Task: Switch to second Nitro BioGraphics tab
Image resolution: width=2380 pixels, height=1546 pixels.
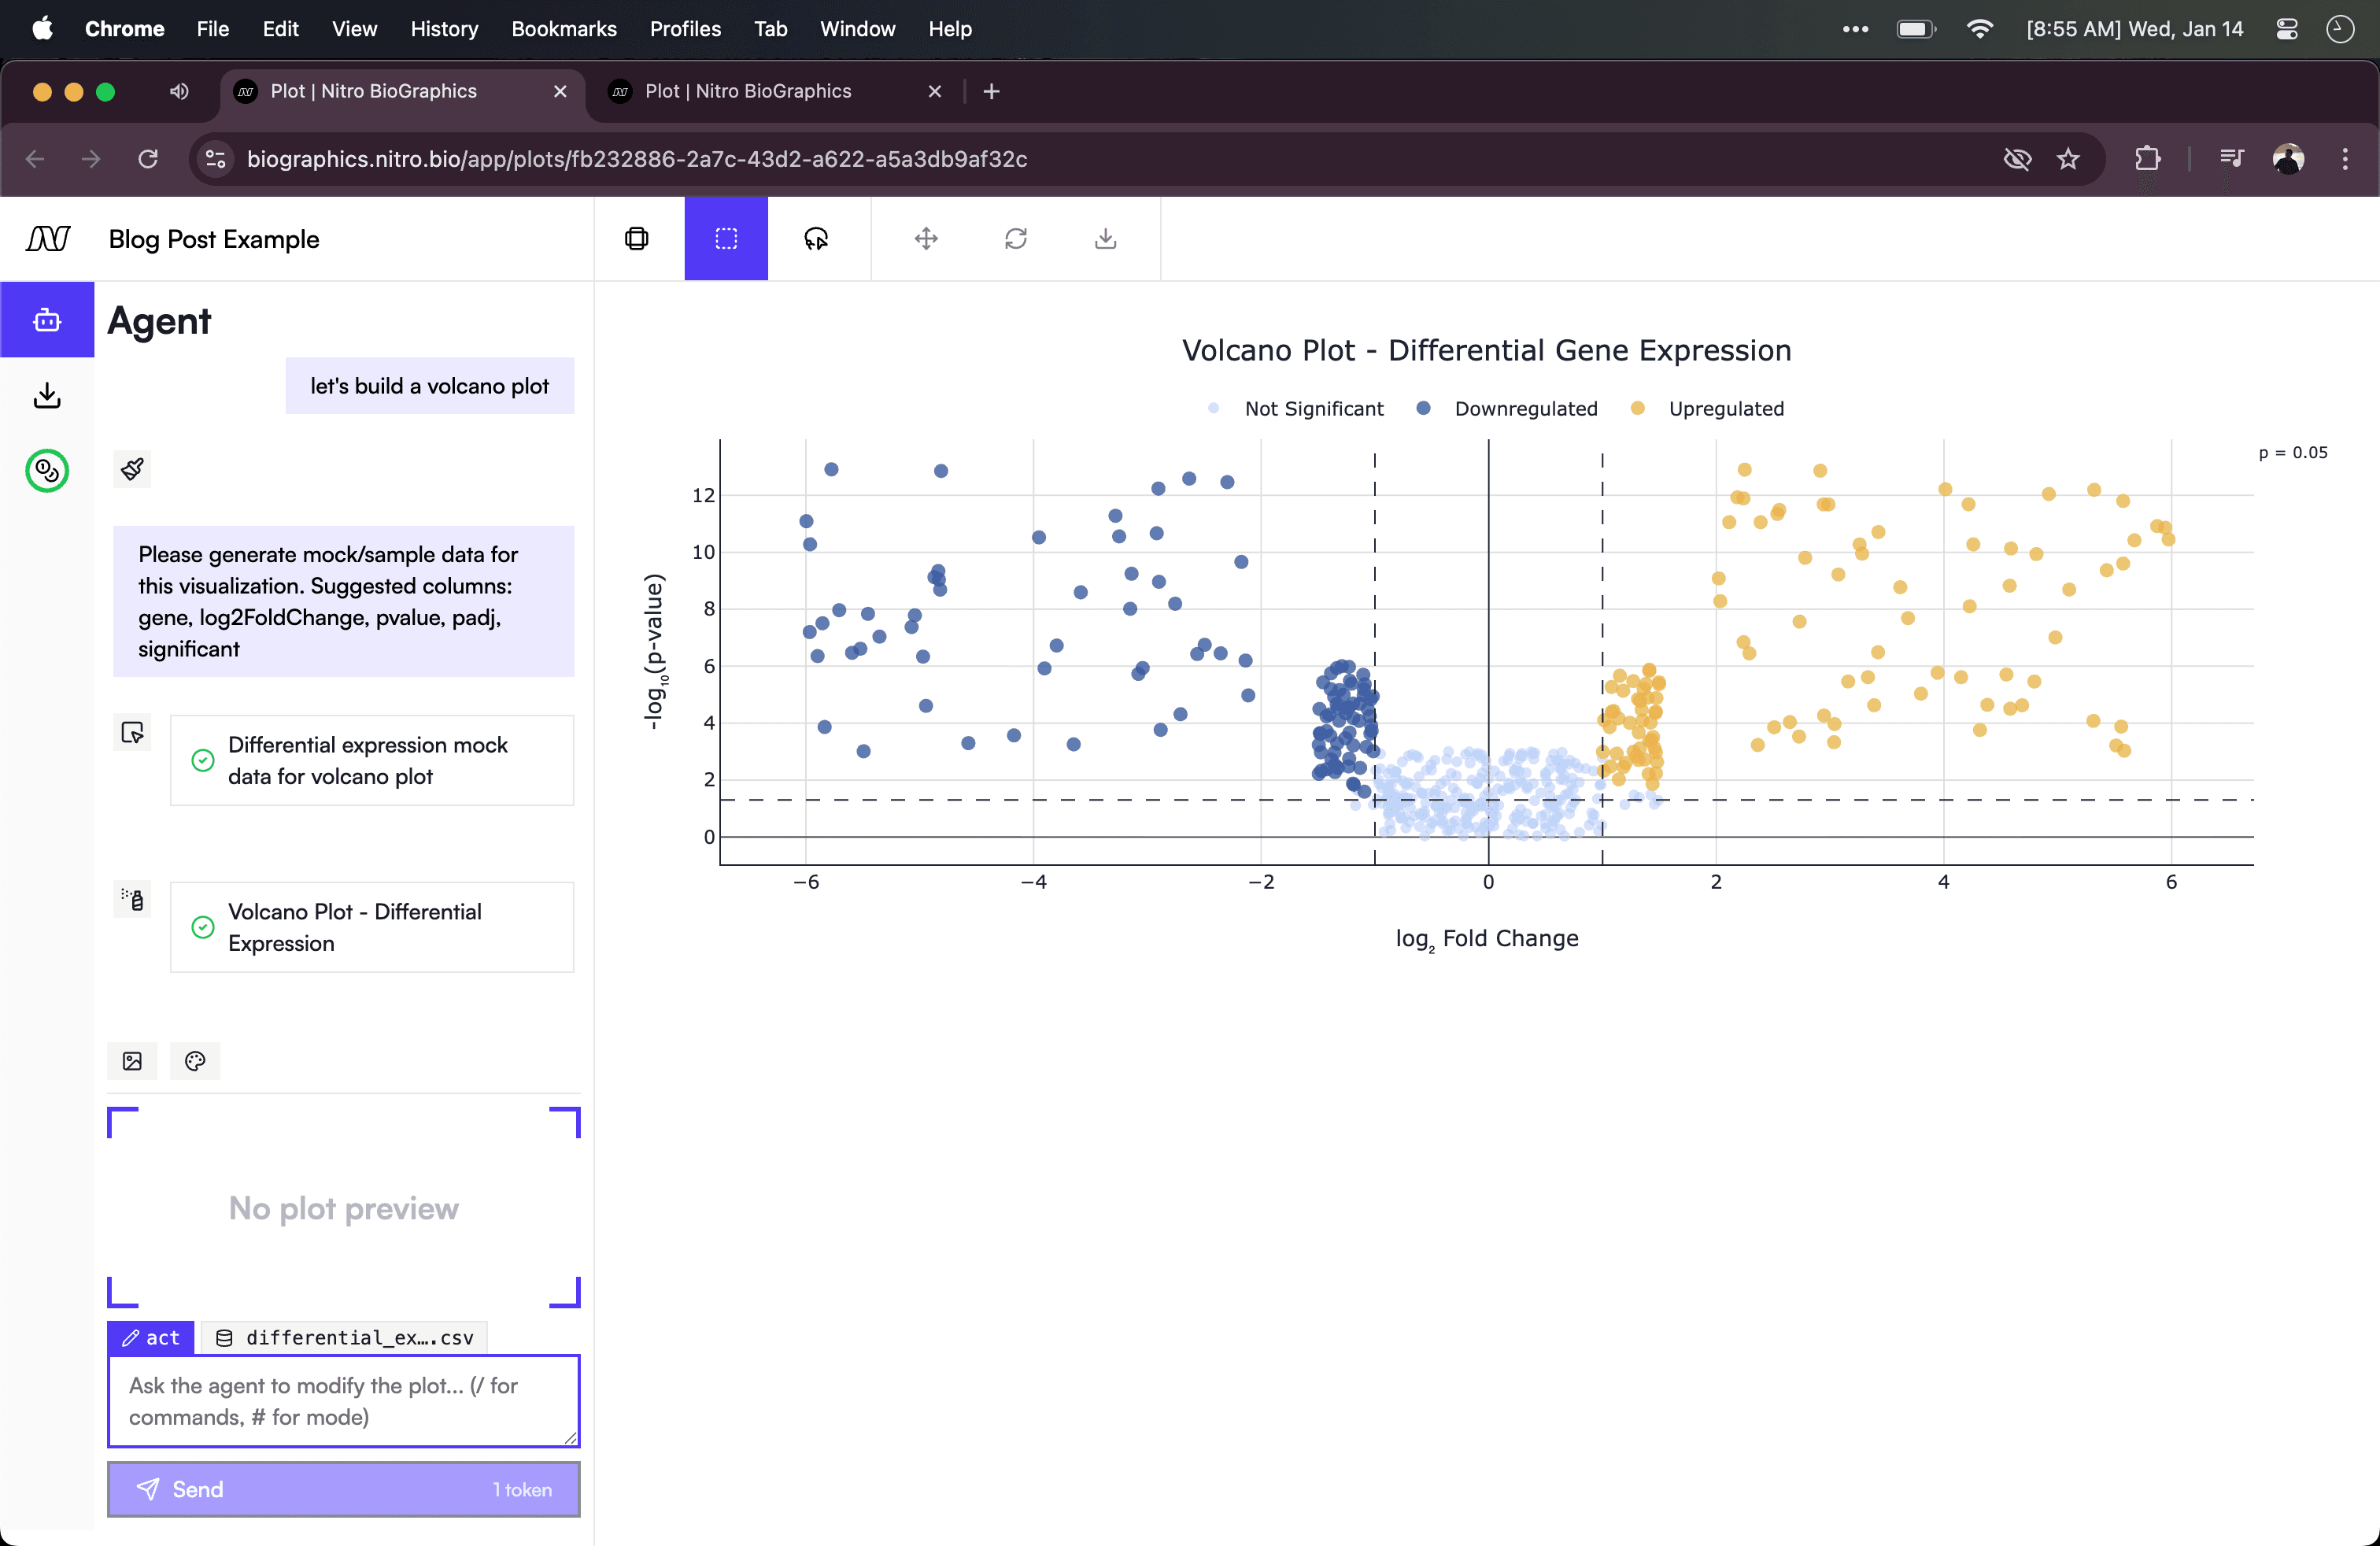Action: [748, 91]
